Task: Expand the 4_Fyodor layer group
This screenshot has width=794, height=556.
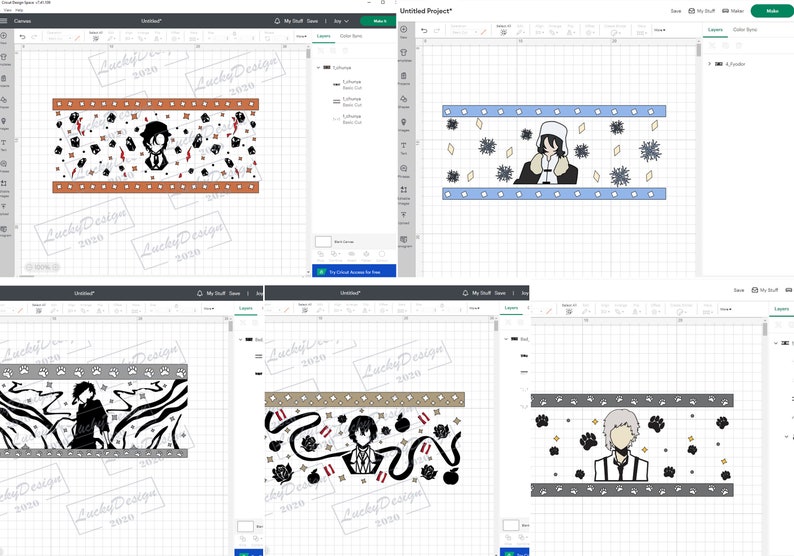Action: coord(709,64)
